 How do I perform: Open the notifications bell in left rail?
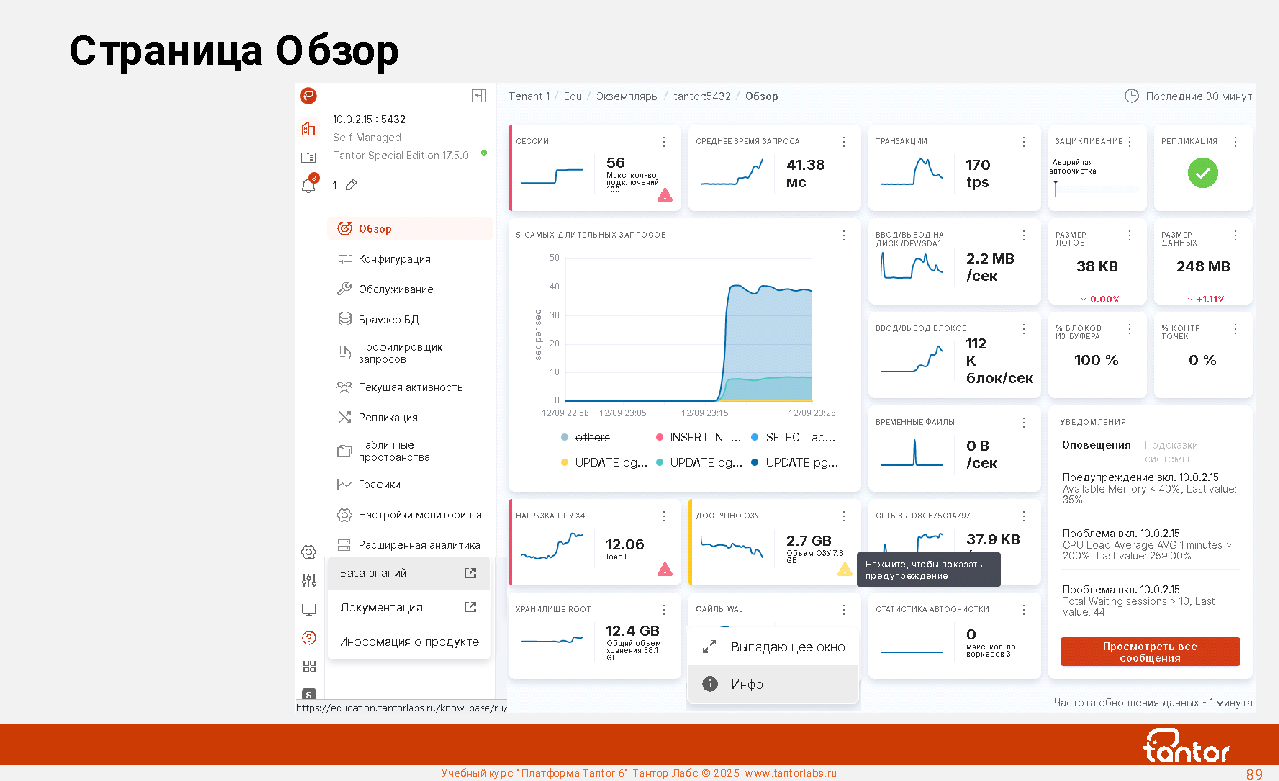pyautogui.click(x=309, y=185)
